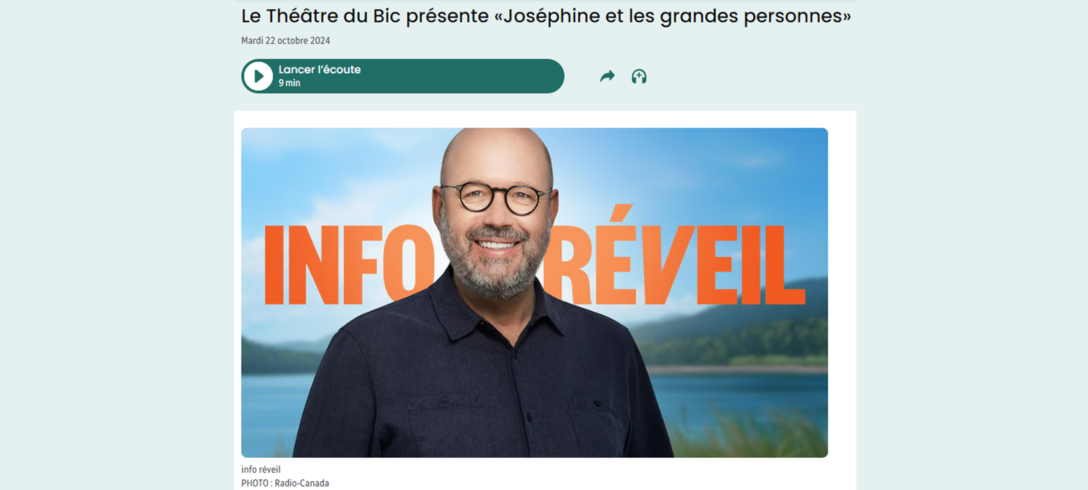Click the white circular play icon

tap(258, 76)
